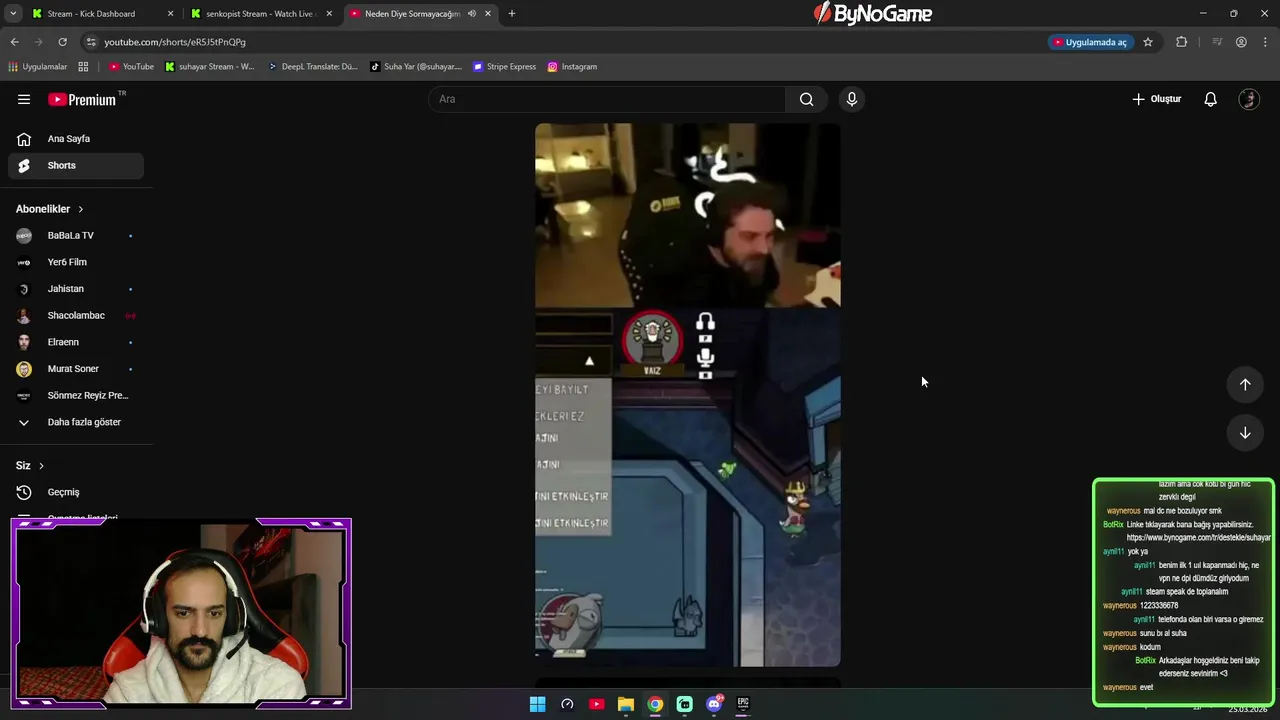
Task: Open the Windows Start menu
Action: pos(537,704)
